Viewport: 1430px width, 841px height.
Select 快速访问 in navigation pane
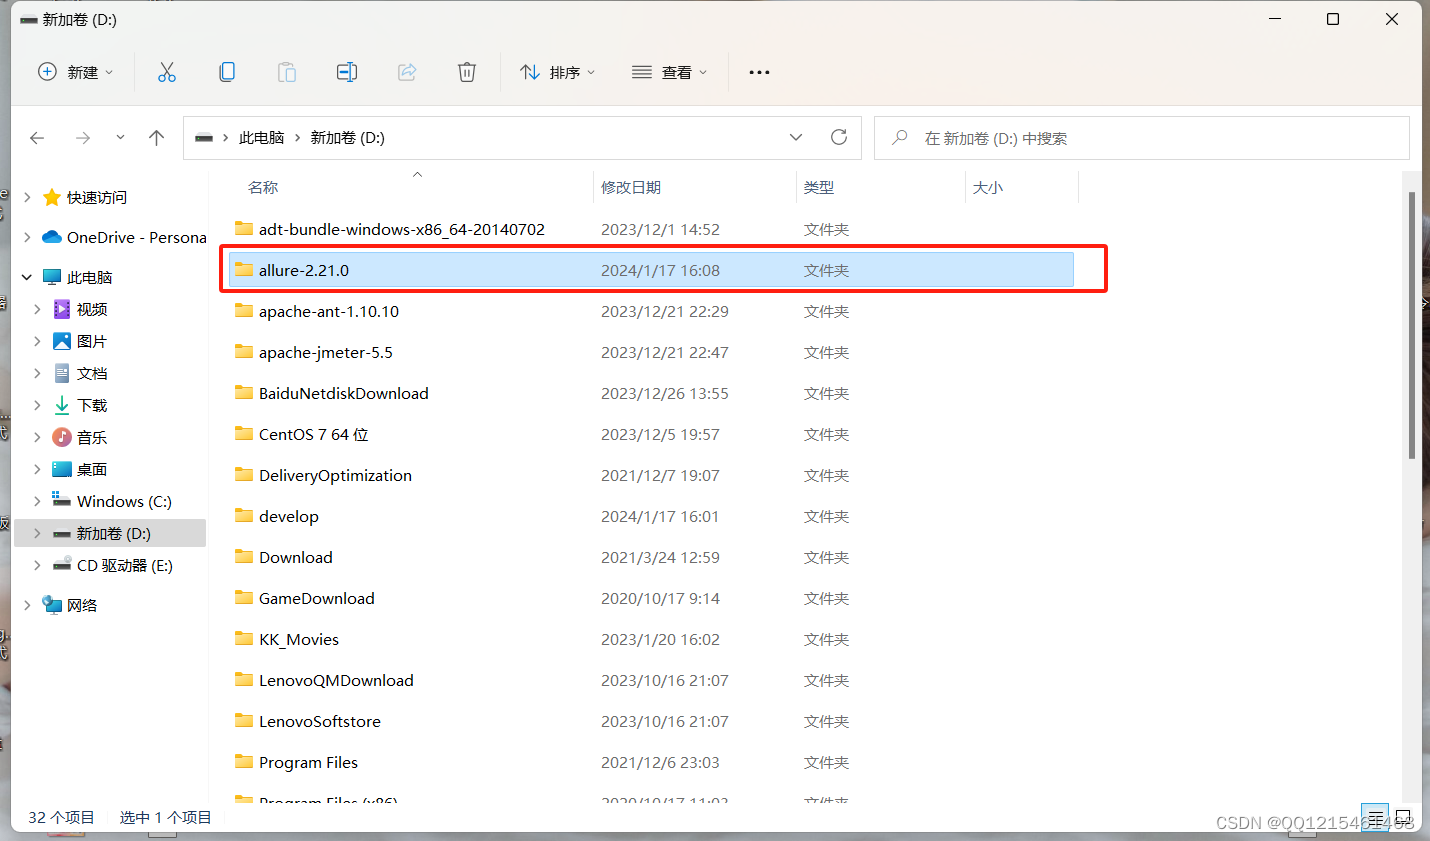tap(97, 197)
